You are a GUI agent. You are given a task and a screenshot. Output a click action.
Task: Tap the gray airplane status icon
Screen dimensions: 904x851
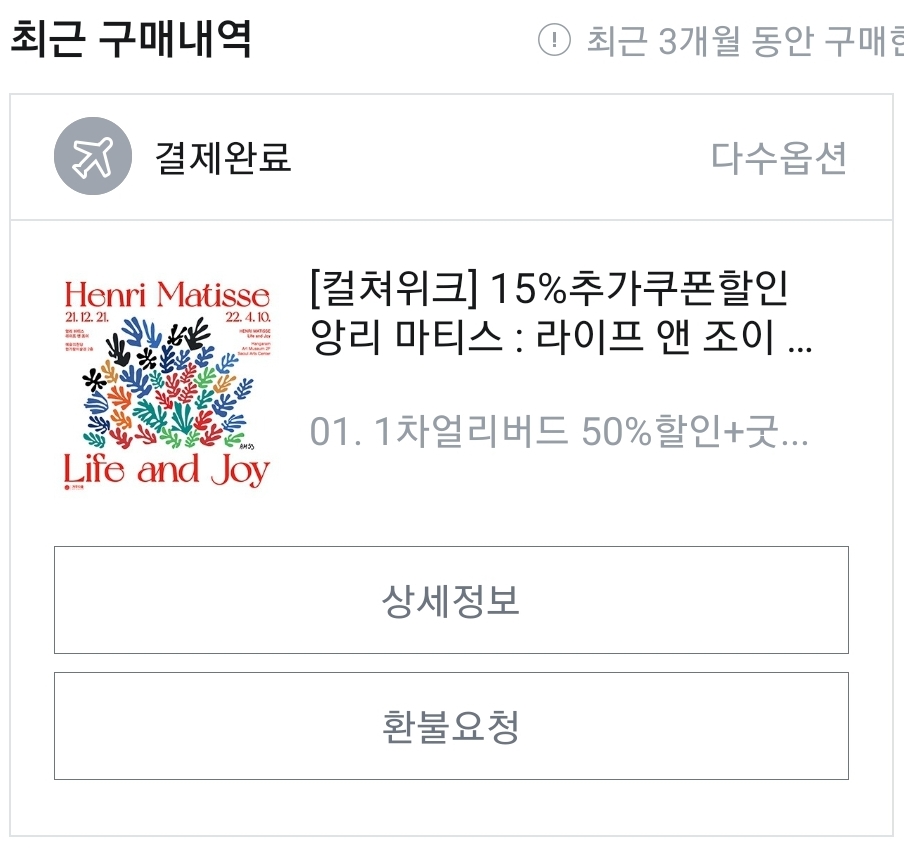tap(93, 156)
